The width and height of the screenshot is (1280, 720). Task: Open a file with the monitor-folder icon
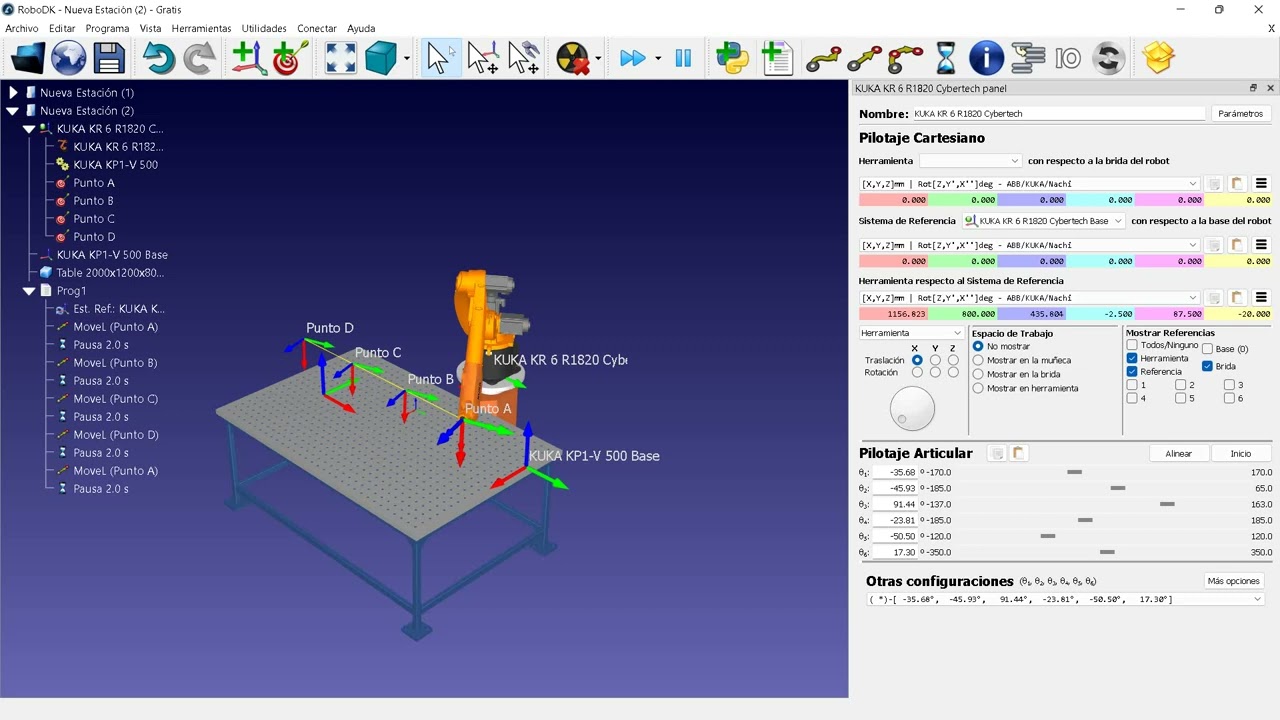tap(28, 58)
